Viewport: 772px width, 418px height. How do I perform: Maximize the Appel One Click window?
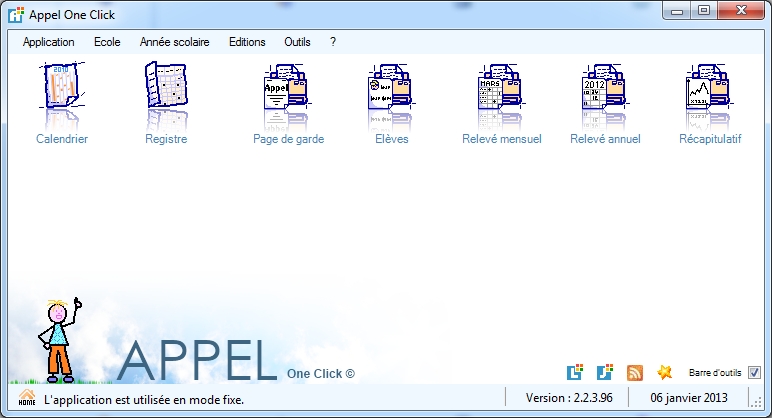click(704, 11)
